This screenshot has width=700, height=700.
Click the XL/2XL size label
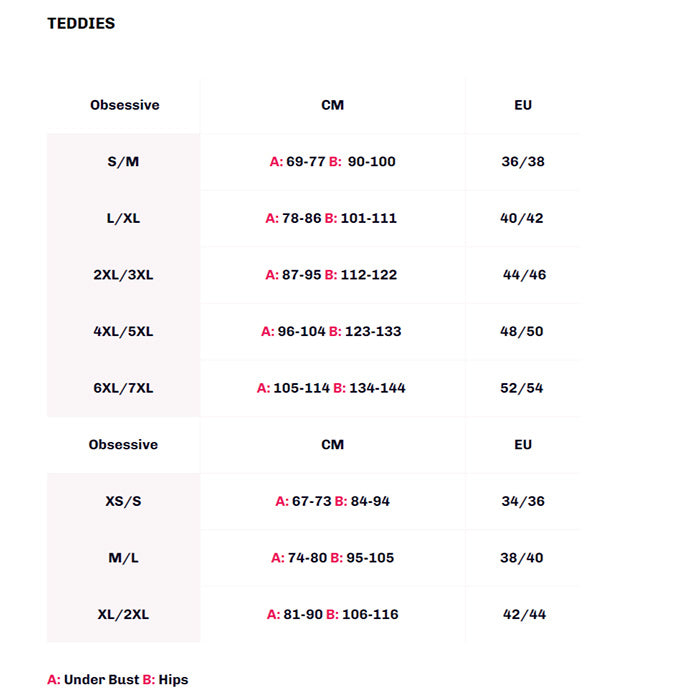pos(123,614)
